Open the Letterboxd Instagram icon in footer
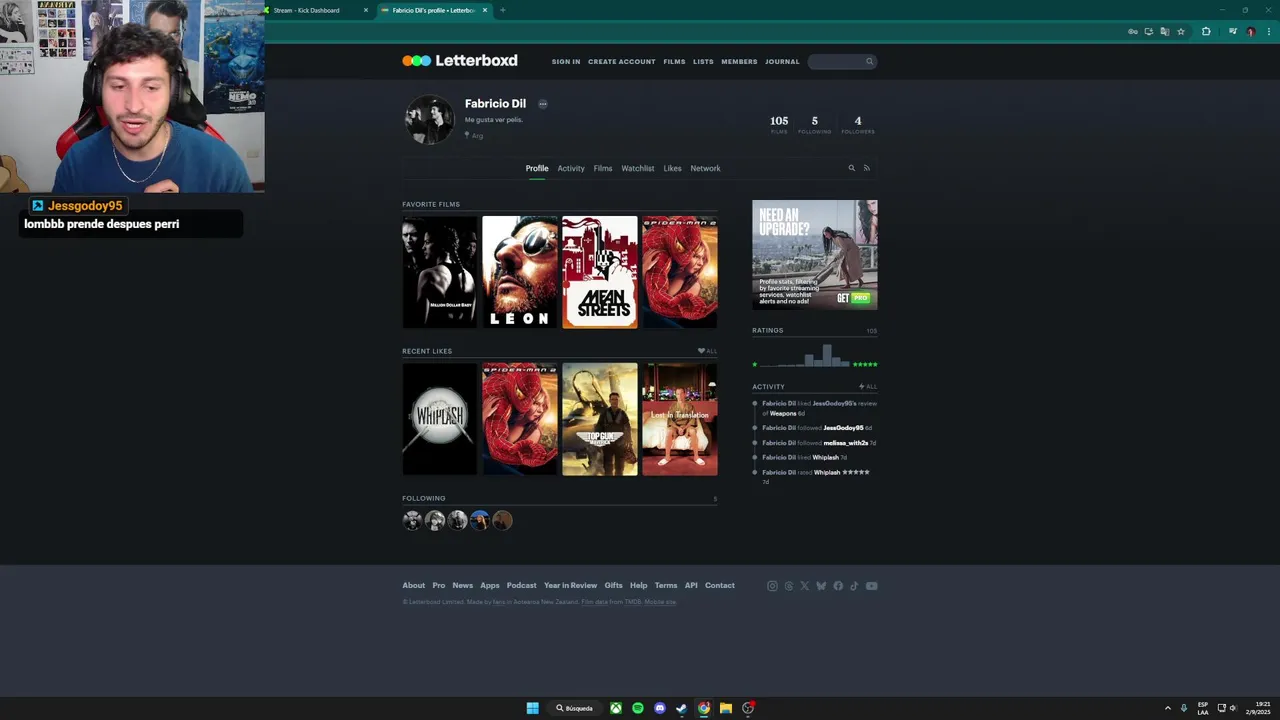Viewport: 1280px width, 720px height. (772, 586)
